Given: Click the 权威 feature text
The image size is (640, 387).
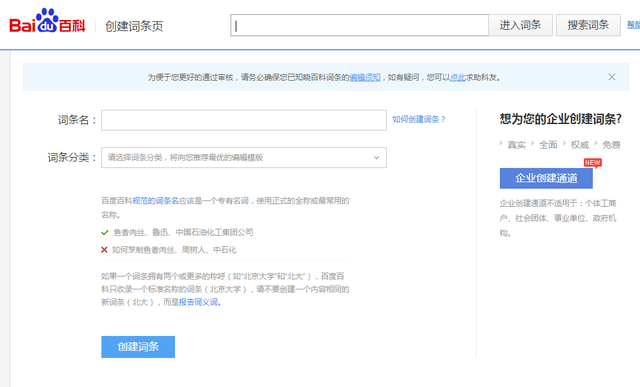Looking at the screenshot, I should pos(580,145).
